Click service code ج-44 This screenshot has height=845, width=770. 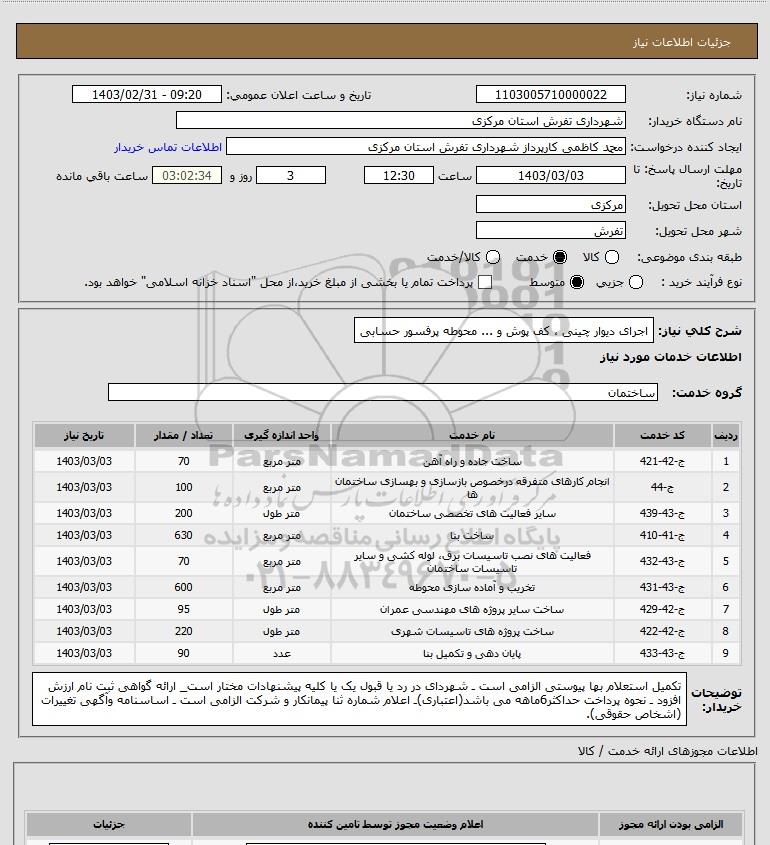(x=662, y=487)
